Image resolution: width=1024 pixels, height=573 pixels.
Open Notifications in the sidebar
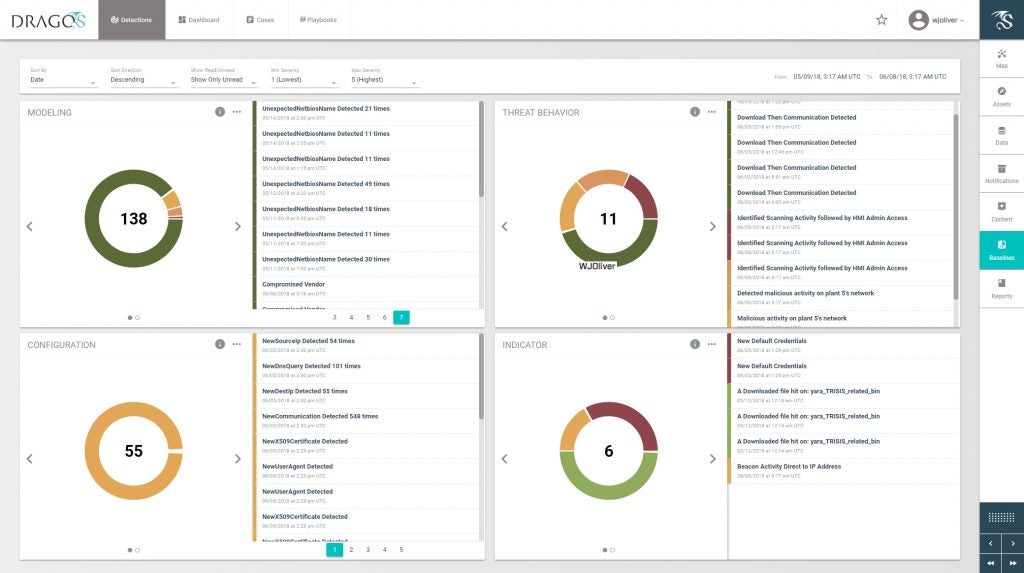pos(1001,174)
